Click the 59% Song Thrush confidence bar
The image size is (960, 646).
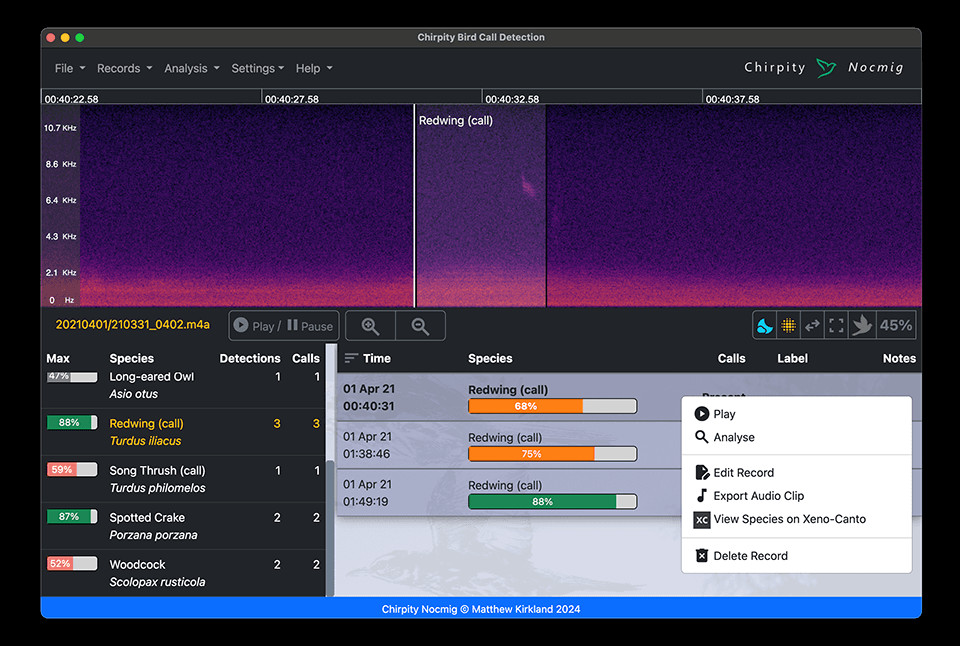(x=72, y=470)
